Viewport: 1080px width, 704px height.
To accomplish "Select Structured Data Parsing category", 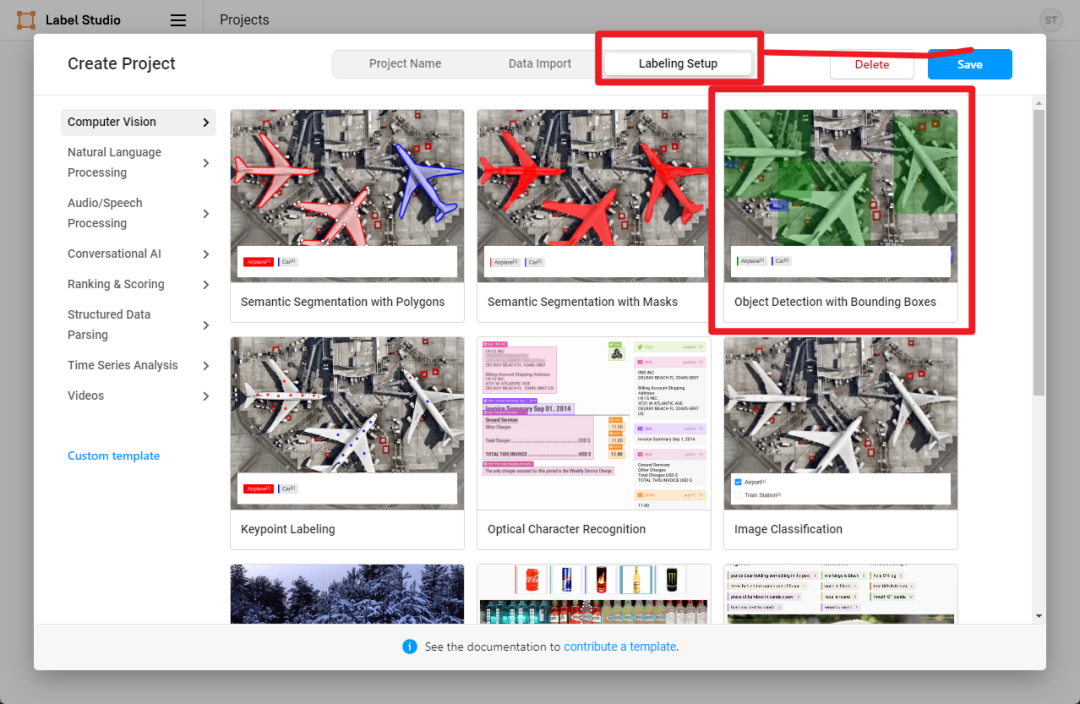I will point(138,324).
